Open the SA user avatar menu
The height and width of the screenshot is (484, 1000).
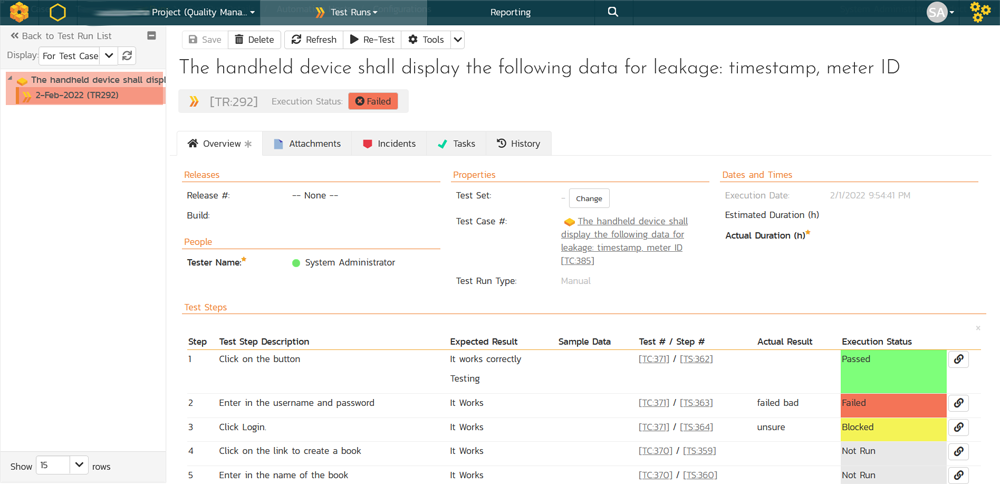[940, 12]
